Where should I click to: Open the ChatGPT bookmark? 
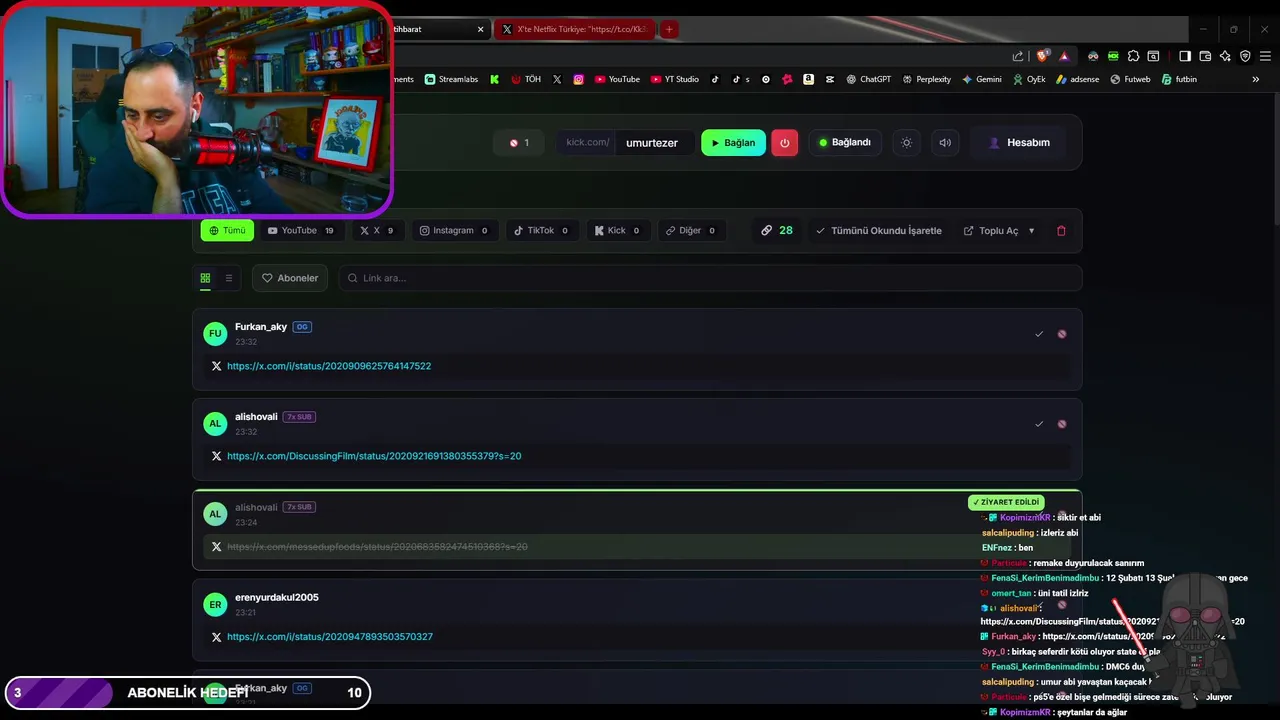(868, 79)
